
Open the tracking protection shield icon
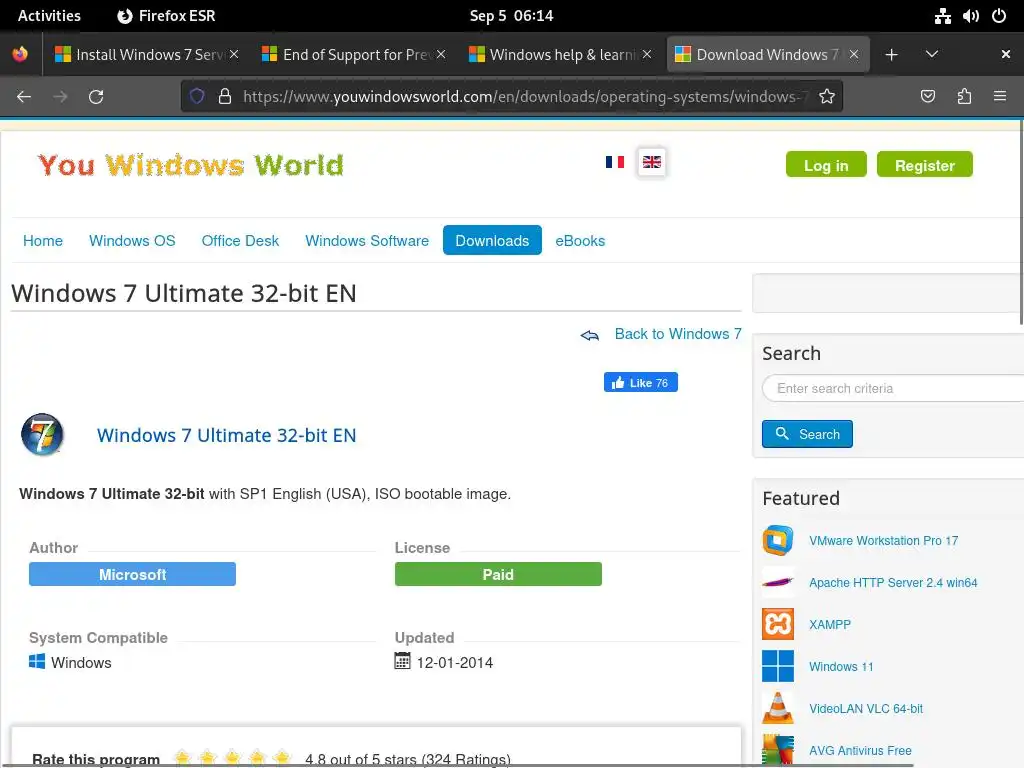197,97
